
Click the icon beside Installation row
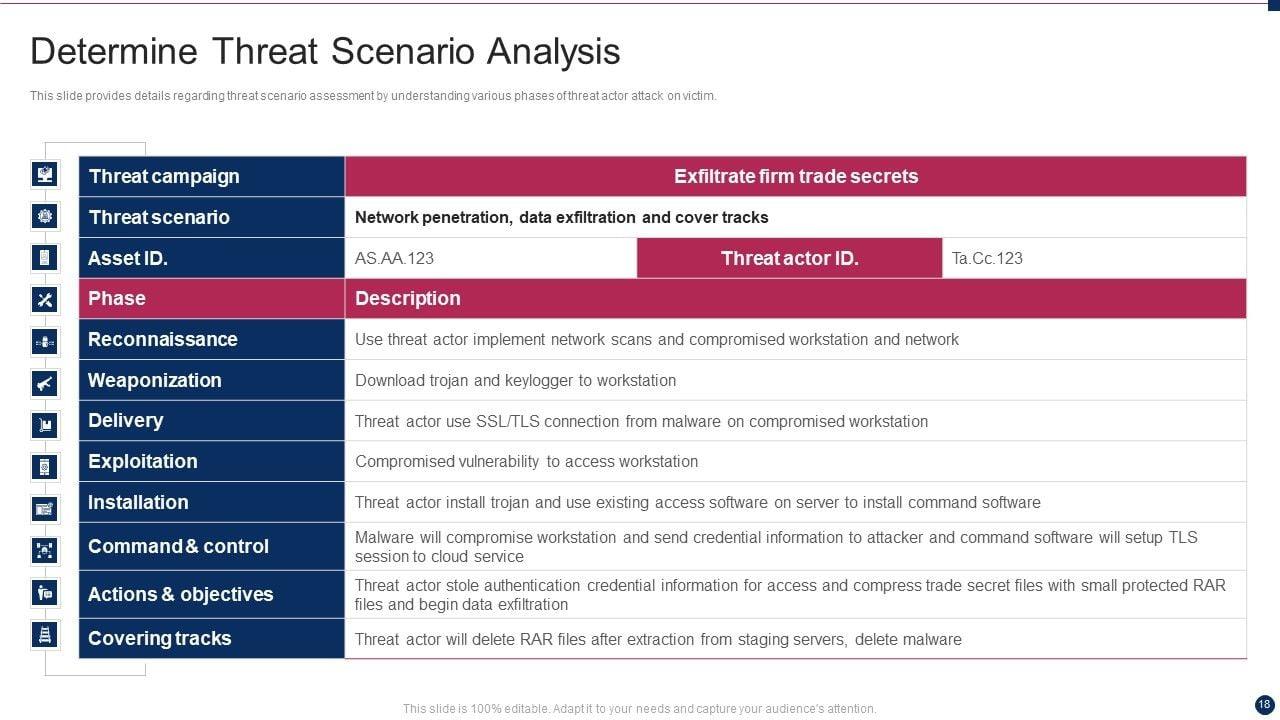[44, 508]
